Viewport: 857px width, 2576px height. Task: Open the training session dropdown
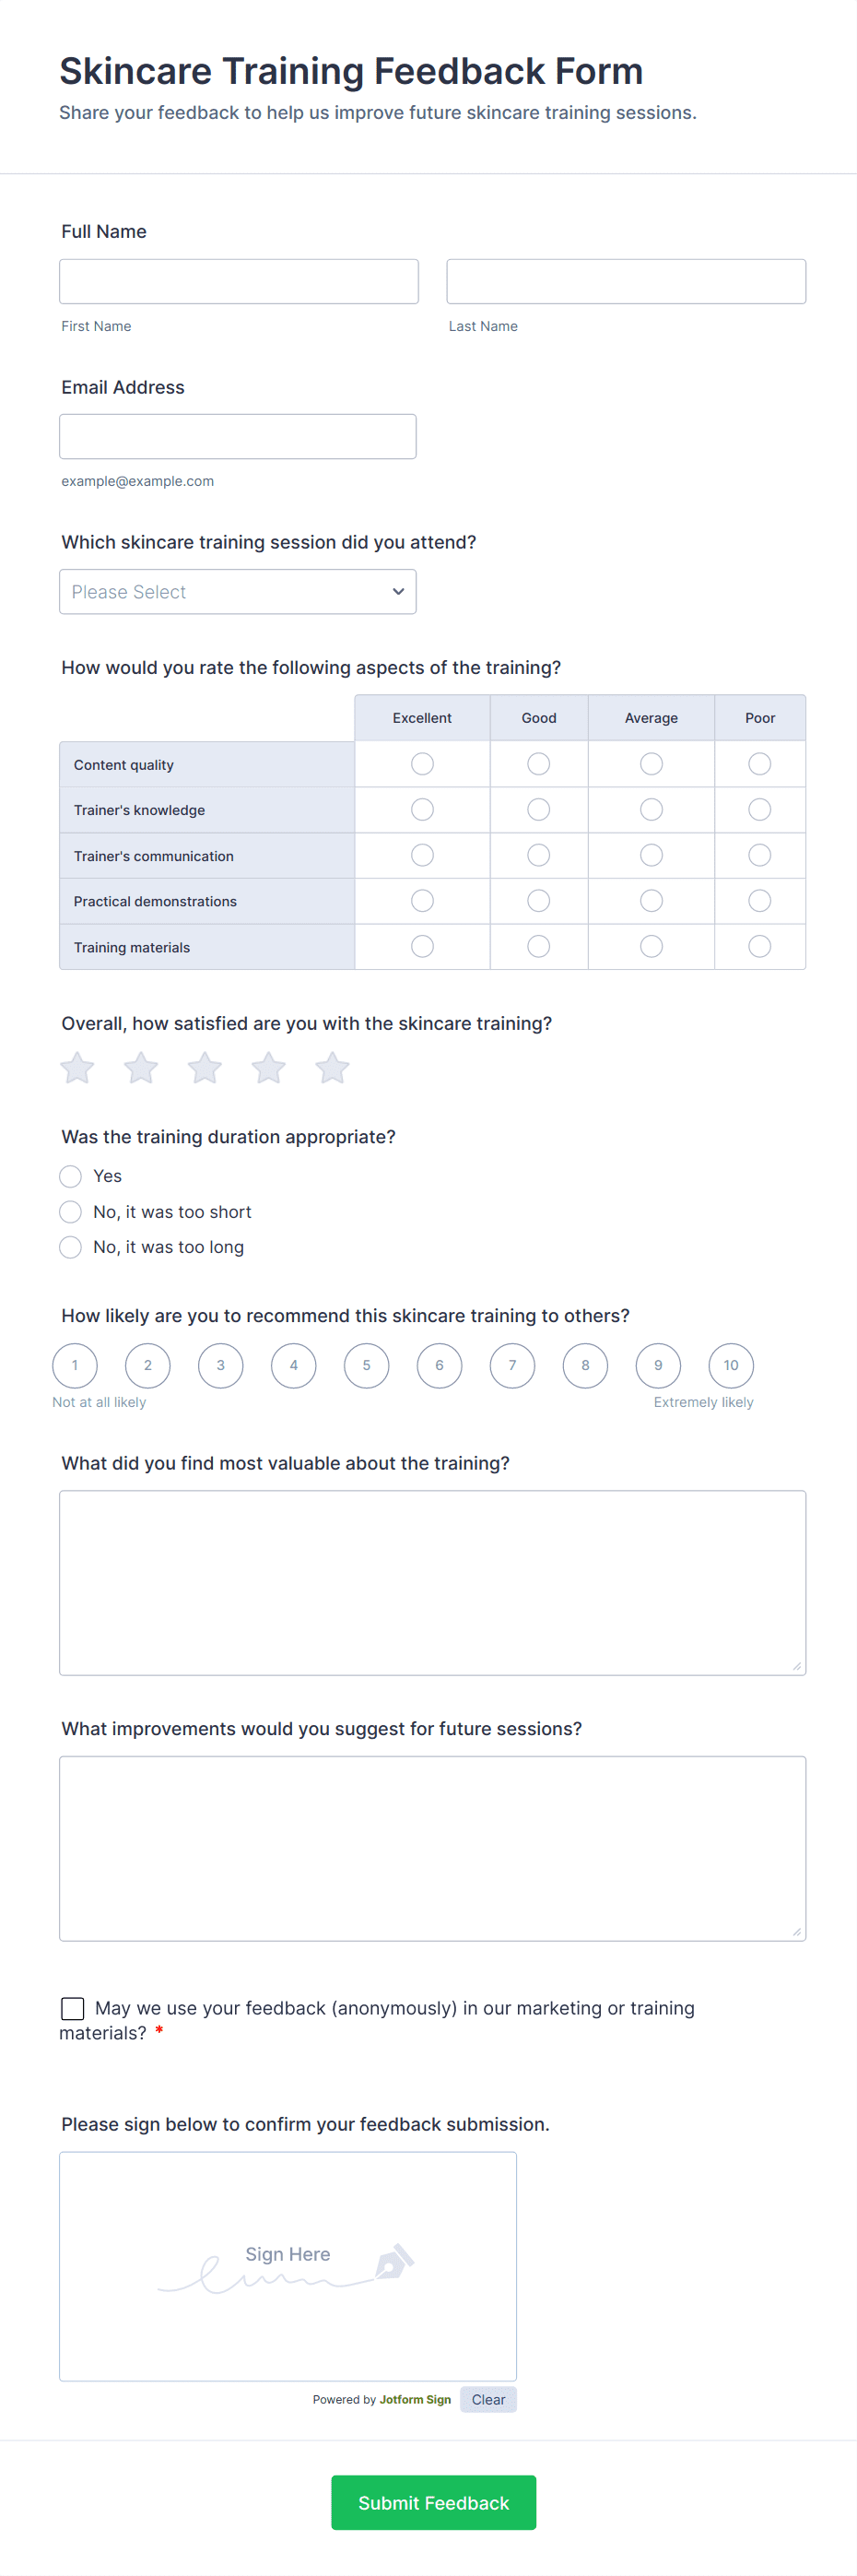238,591
